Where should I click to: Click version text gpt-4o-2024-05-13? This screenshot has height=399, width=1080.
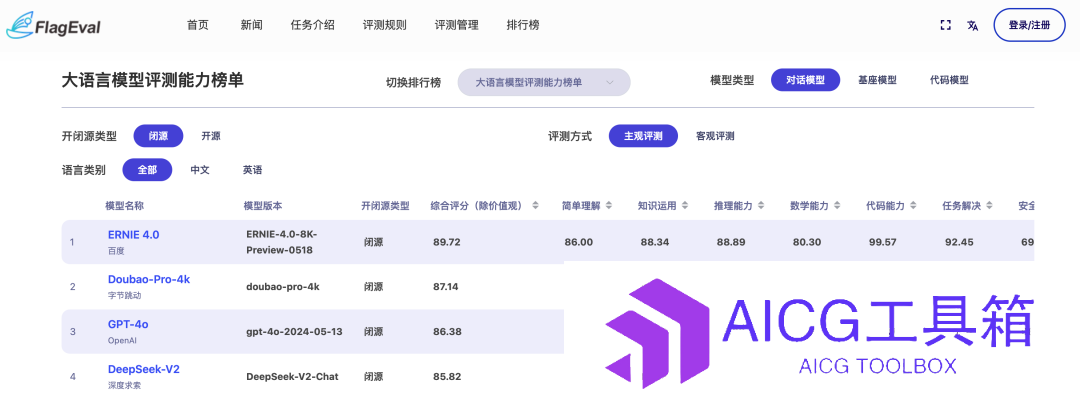coord(294,331)
